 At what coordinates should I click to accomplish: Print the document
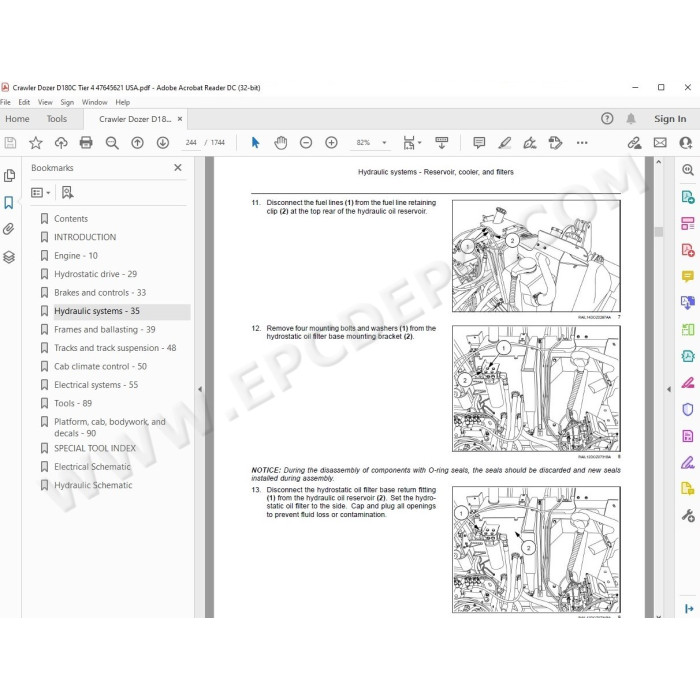click(x=86, y=143)
